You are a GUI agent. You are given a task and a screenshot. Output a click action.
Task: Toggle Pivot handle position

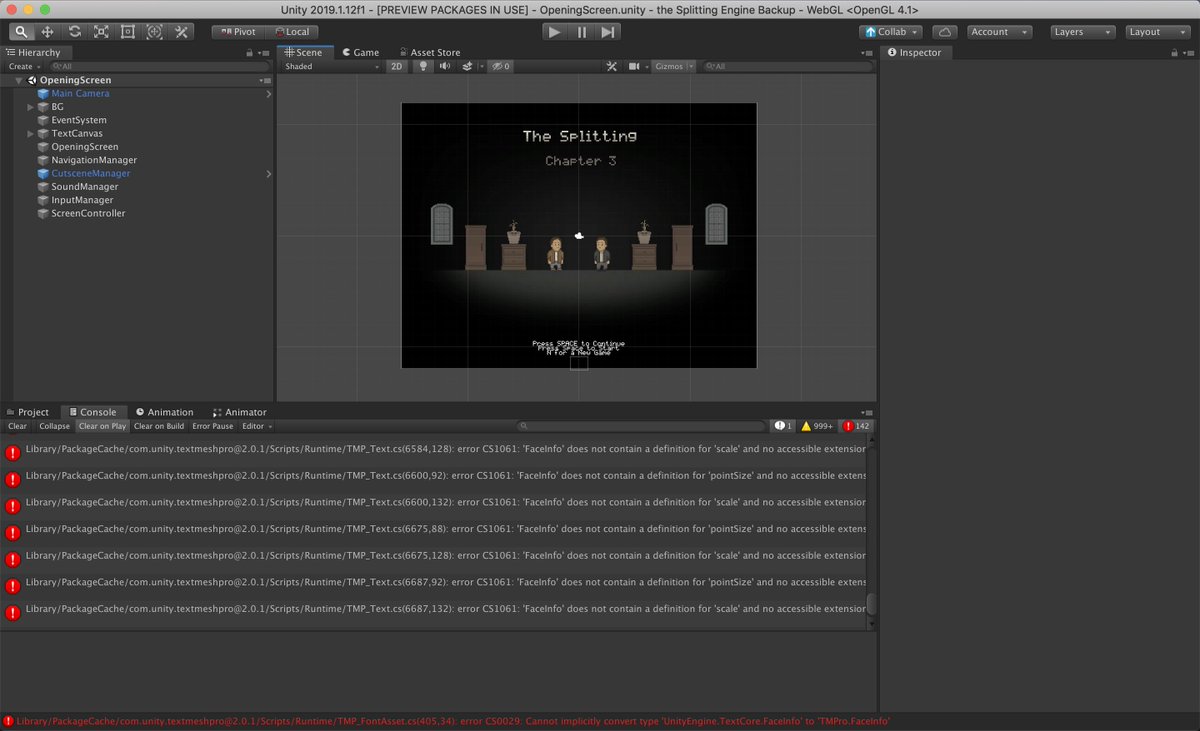point(238,32)
